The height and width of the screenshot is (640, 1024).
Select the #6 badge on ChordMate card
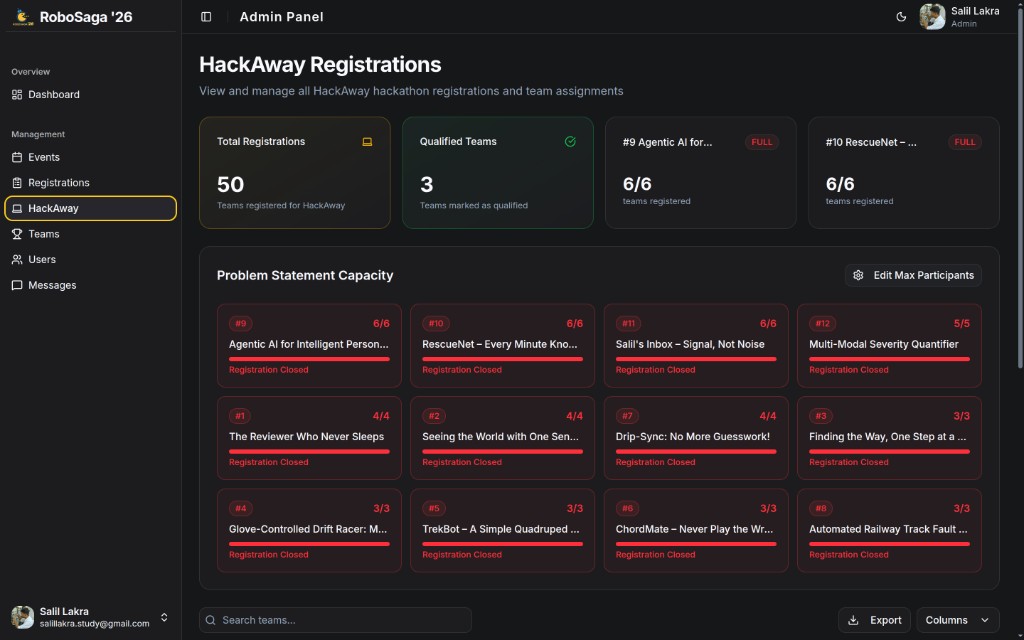628,509
